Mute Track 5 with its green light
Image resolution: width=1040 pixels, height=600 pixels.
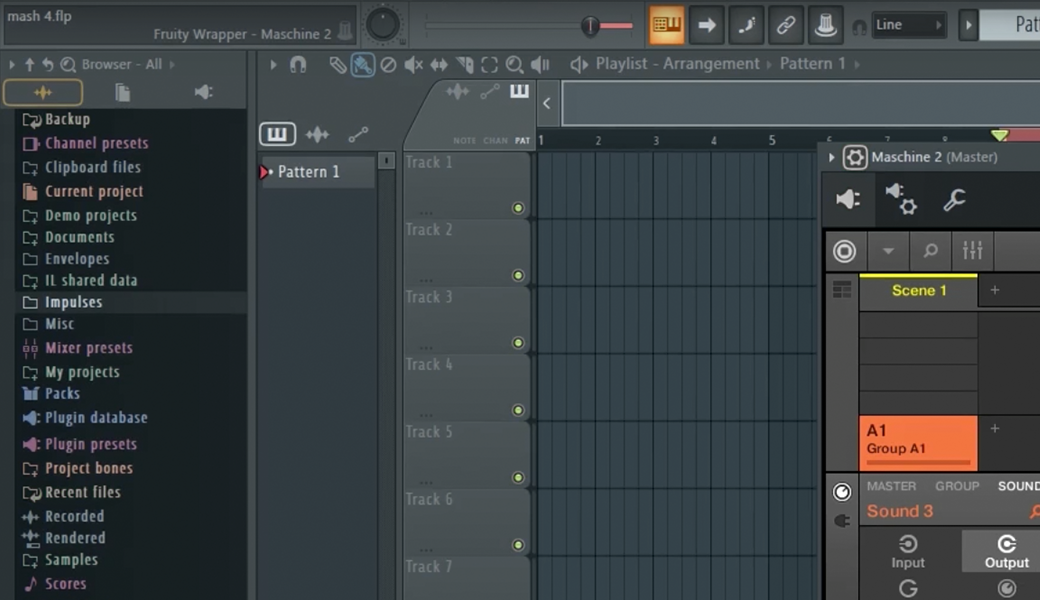(x=518, y=477)
